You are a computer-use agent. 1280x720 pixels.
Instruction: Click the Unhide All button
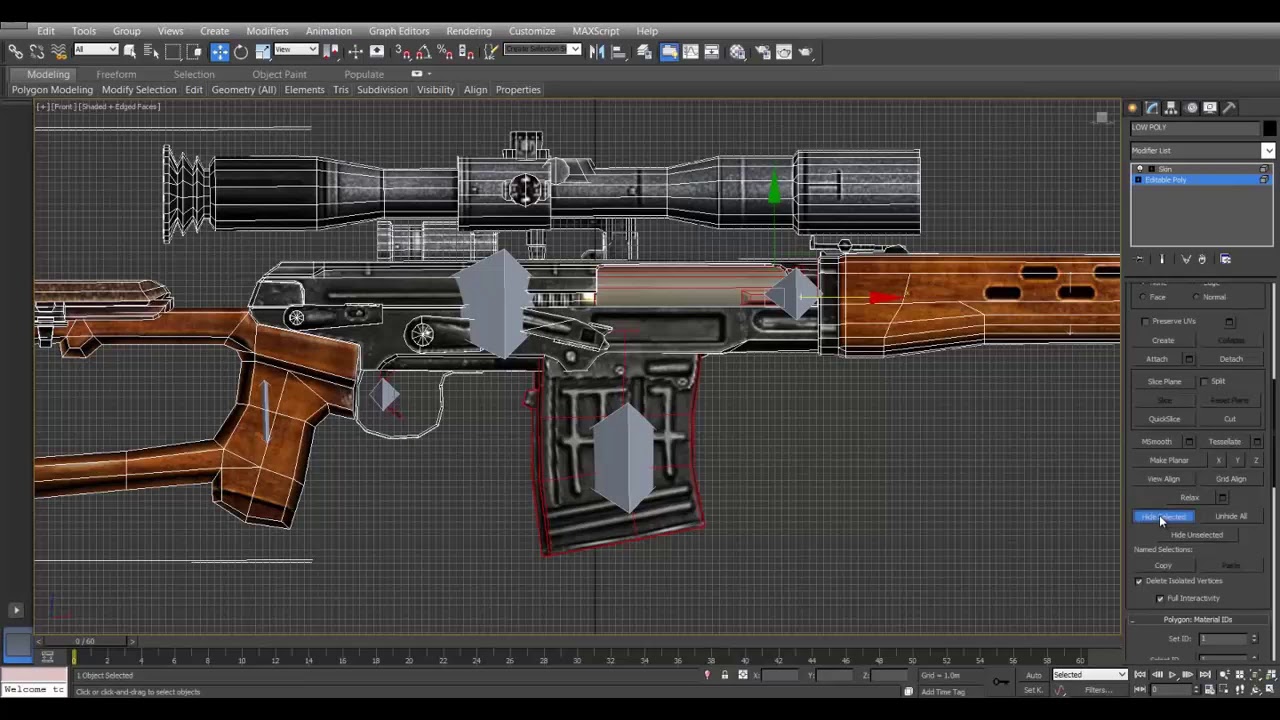pos(1231,516)
